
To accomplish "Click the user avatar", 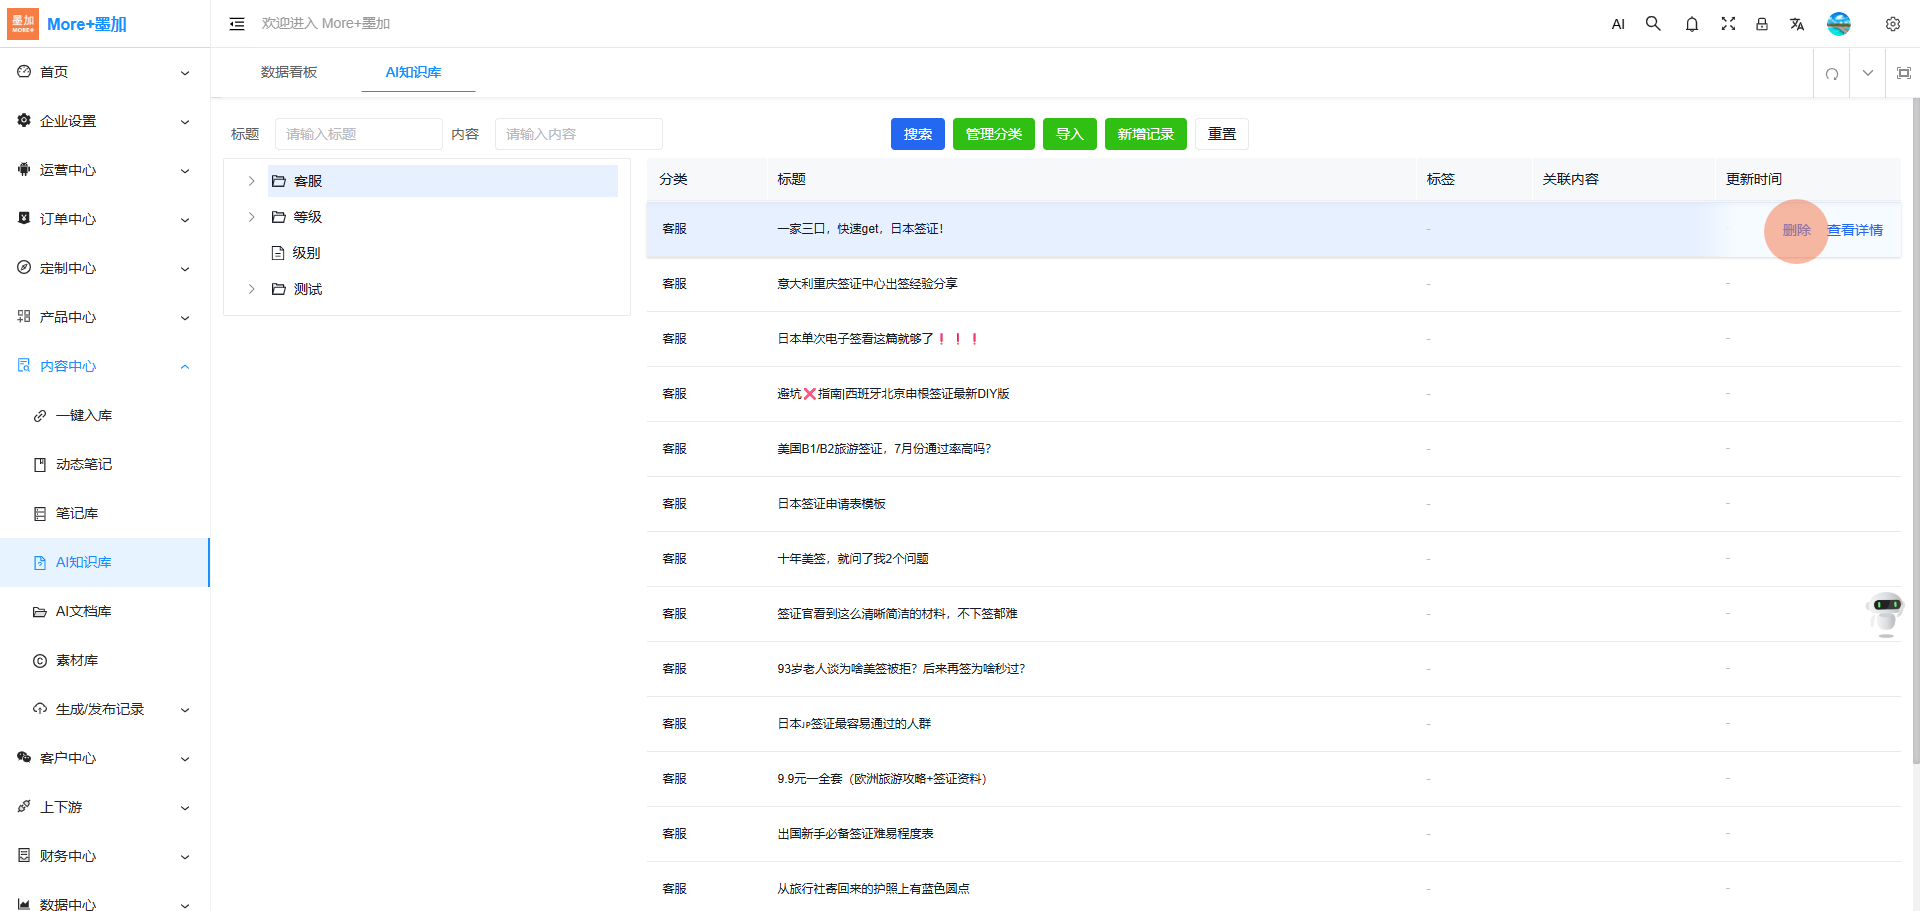I will pos(1838,24).
